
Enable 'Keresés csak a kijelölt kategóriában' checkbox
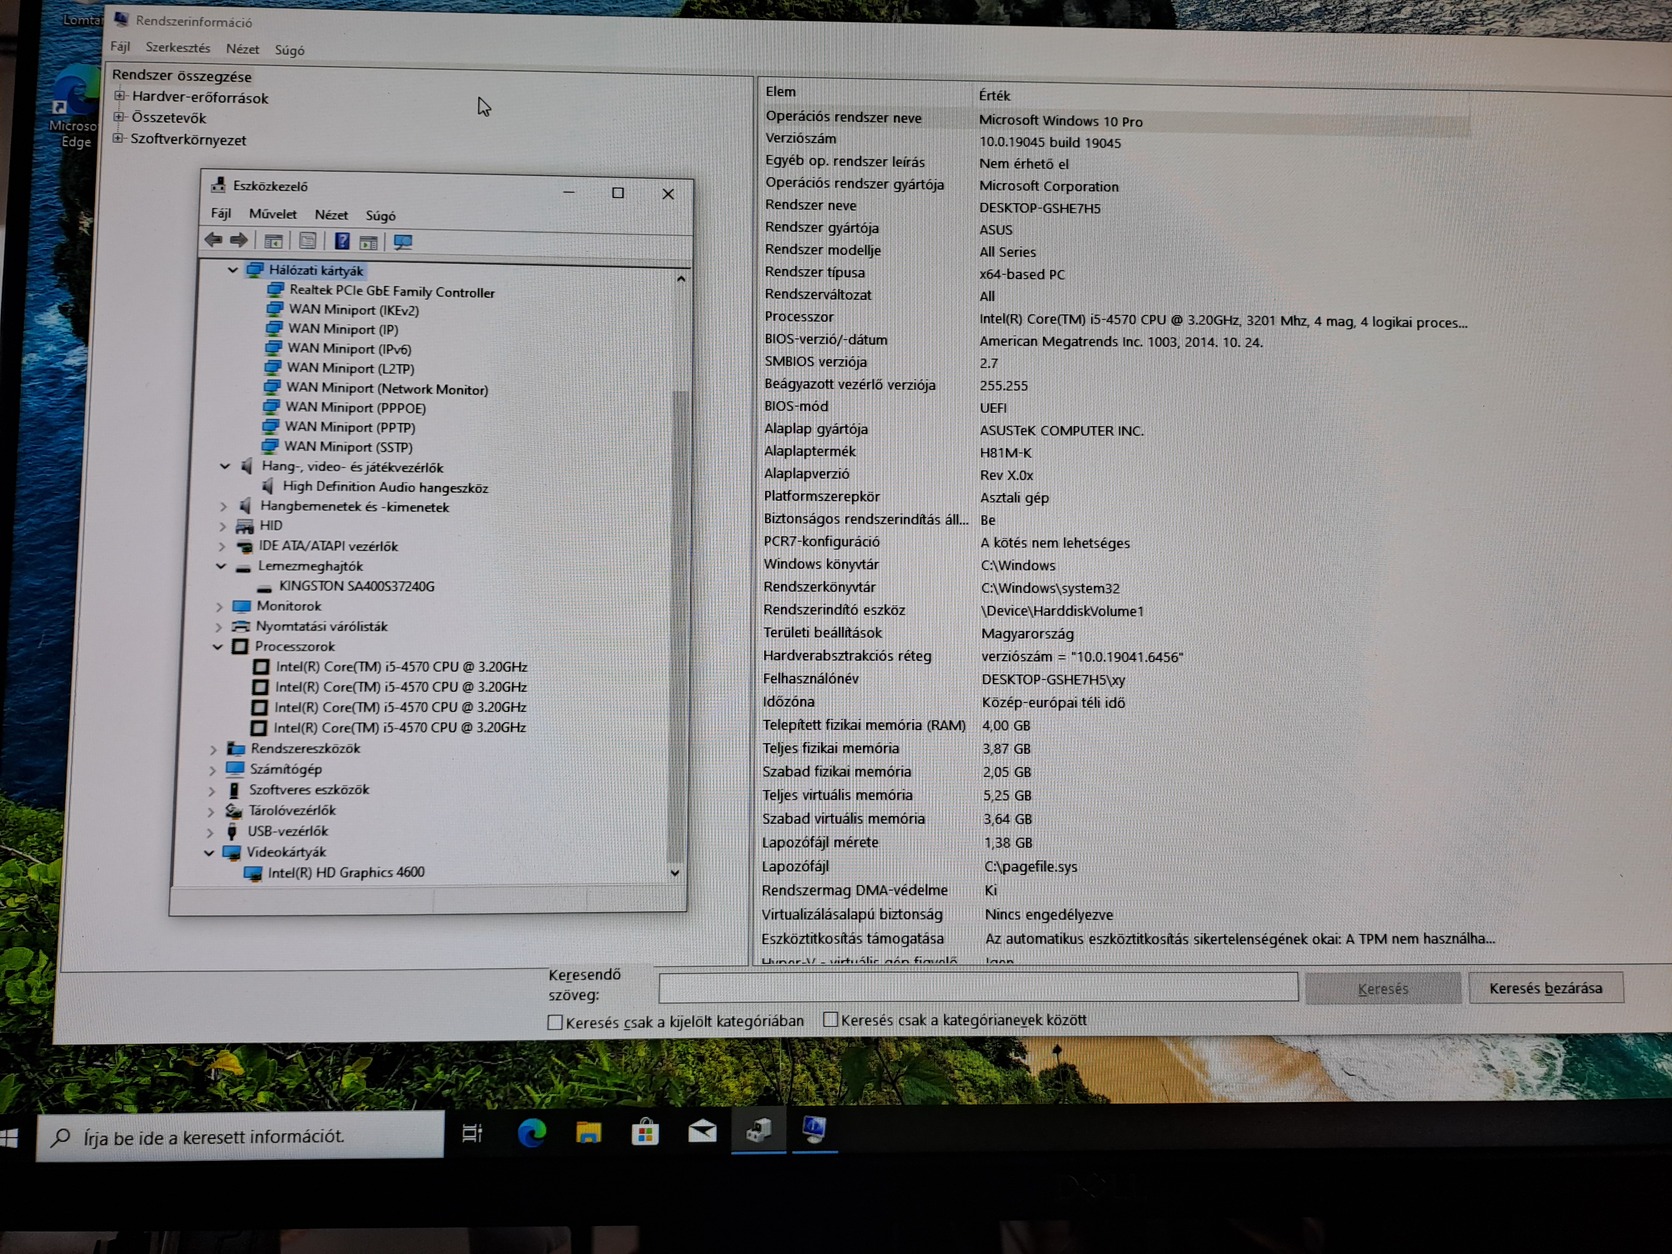(555, 1022)
